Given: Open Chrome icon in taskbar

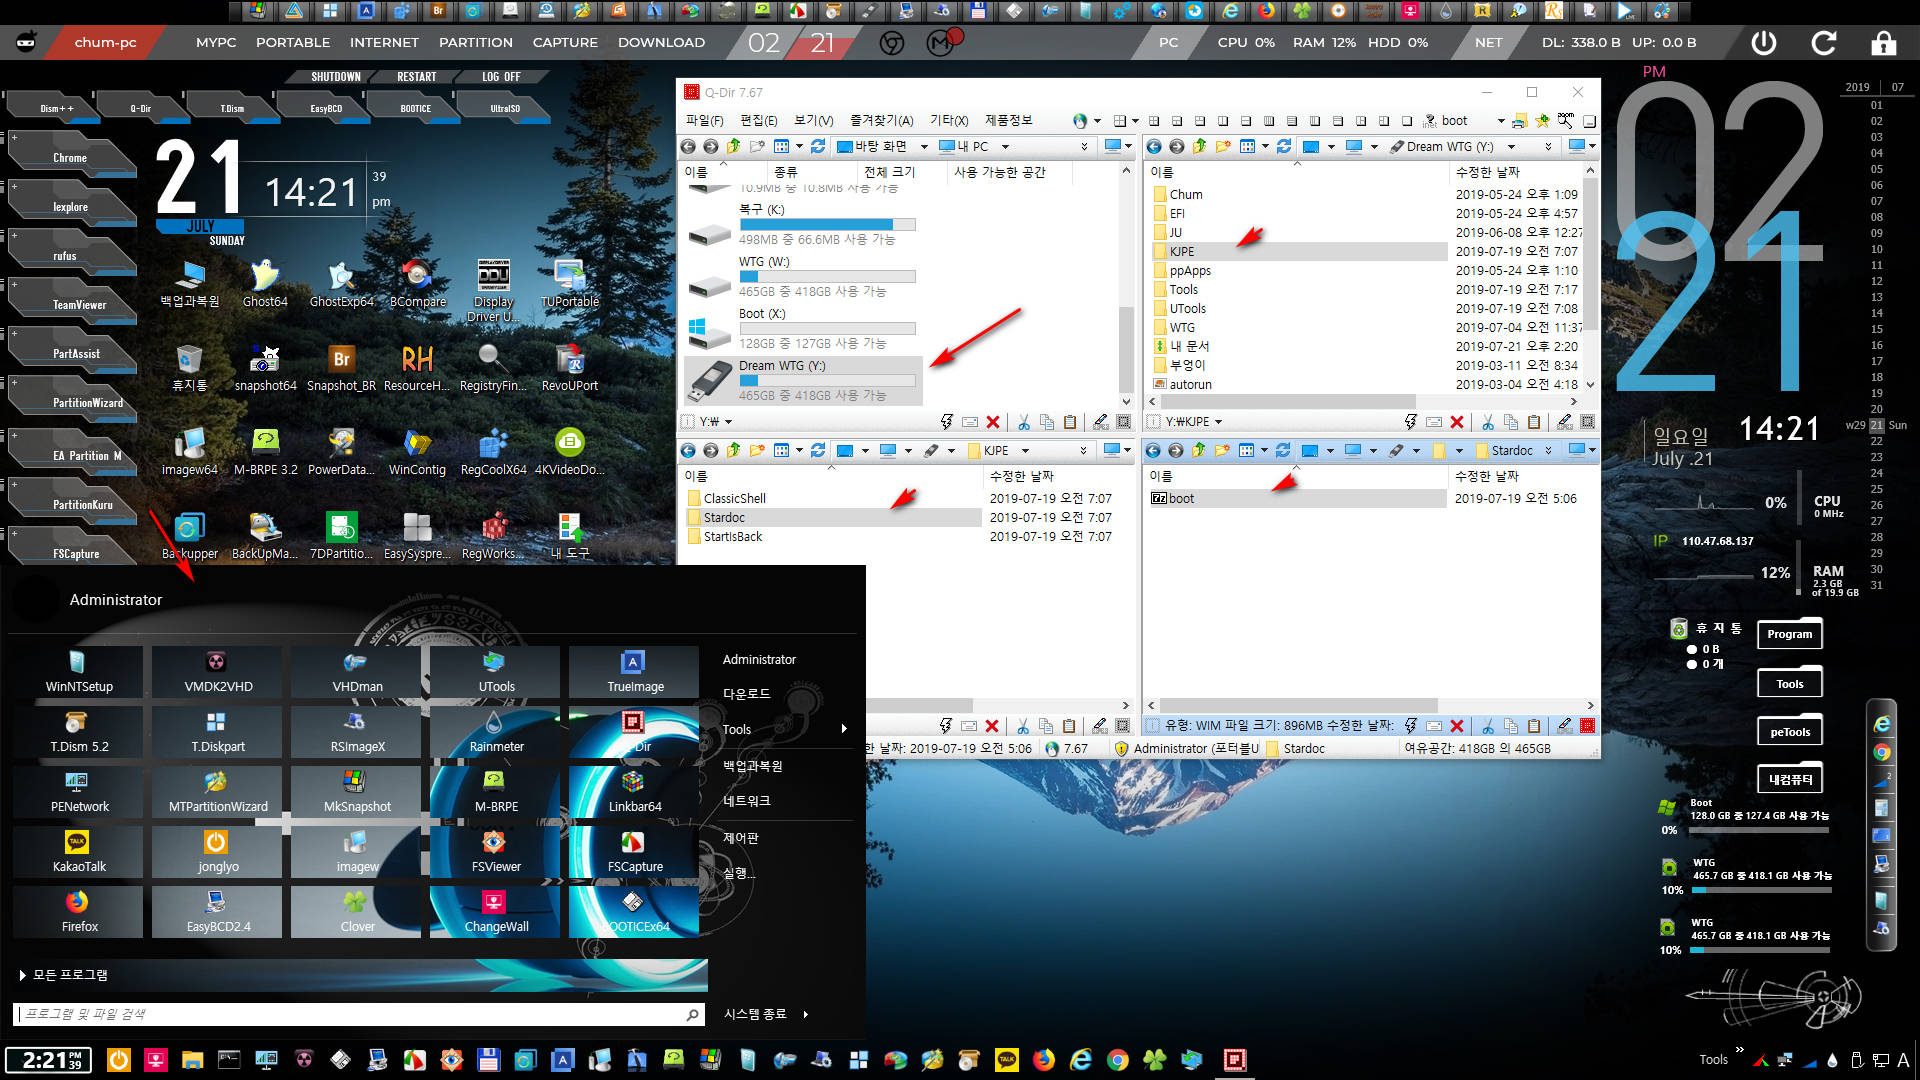Looking at the screenshot, I should tap(1118, 1060).
